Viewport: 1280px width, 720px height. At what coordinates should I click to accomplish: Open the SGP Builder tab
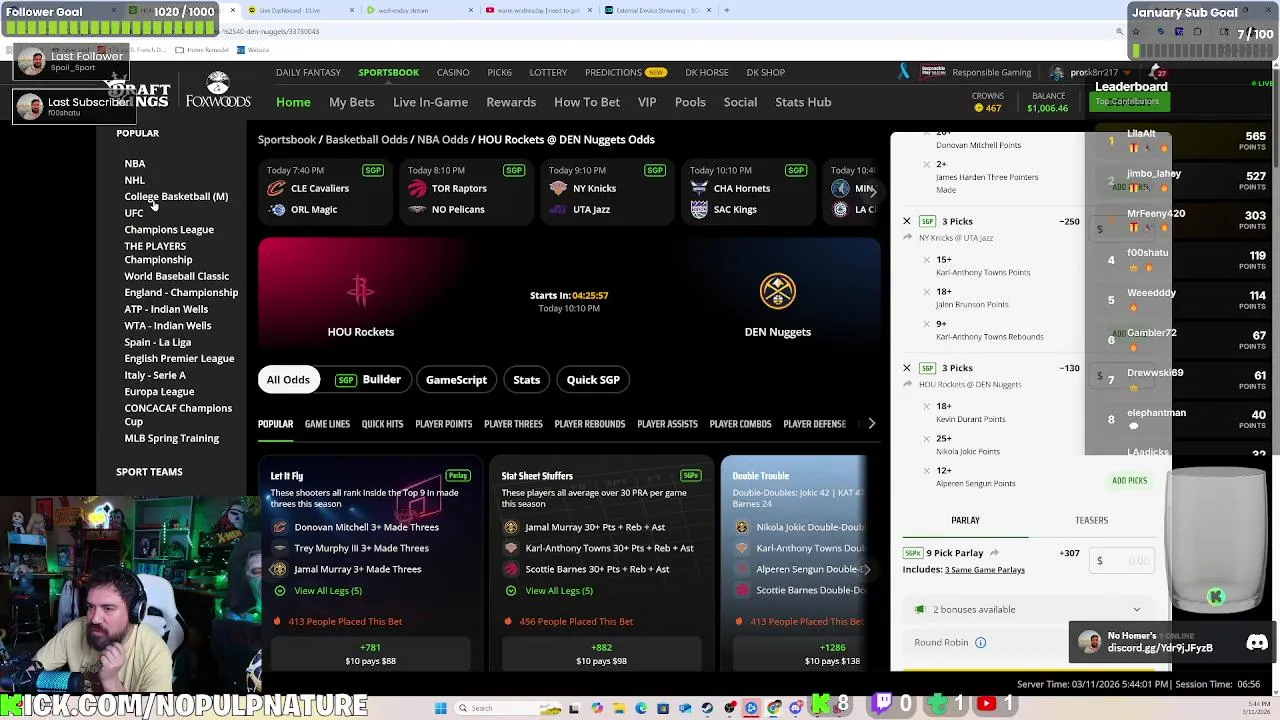coord(368,380)
